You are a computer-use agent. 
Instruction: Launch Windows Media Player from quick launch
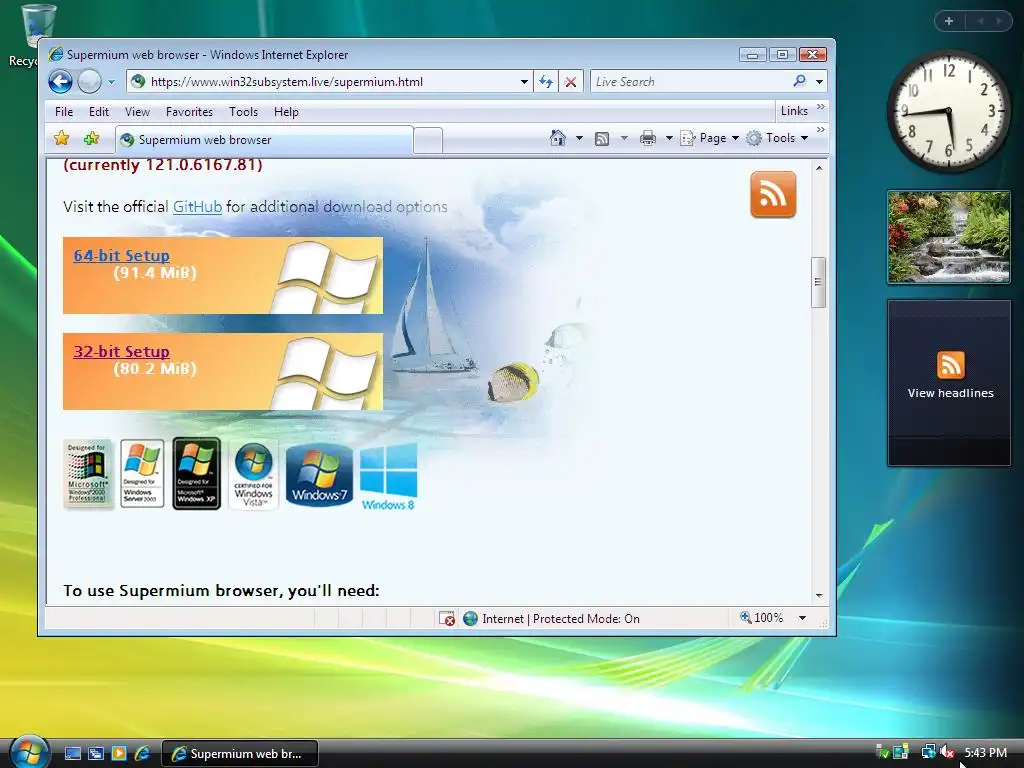click(x=119, y=754)
